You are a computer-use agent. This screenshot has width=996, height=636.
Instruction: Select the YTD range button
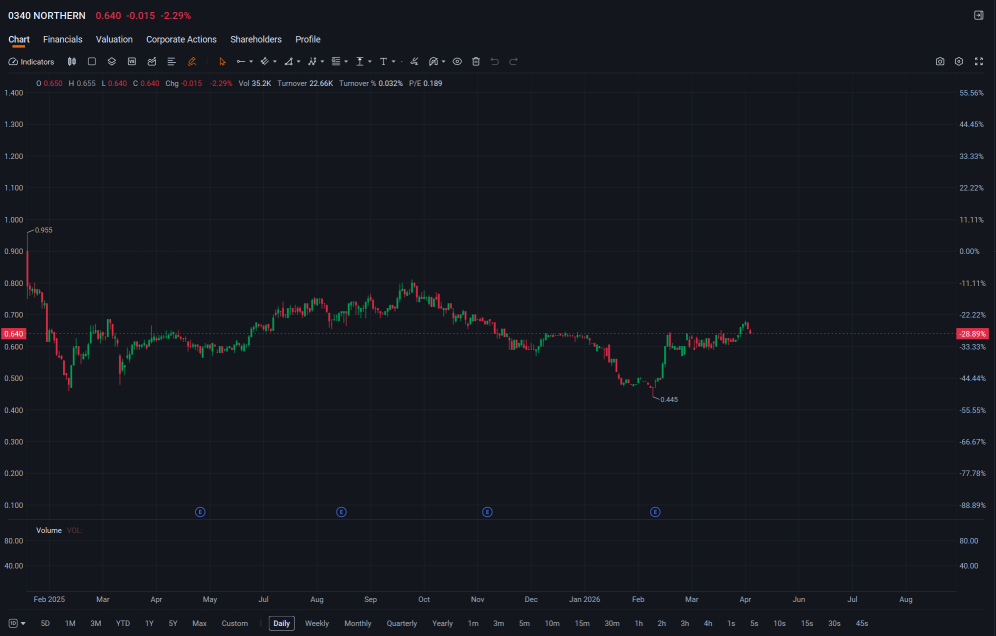pos(123,623)
